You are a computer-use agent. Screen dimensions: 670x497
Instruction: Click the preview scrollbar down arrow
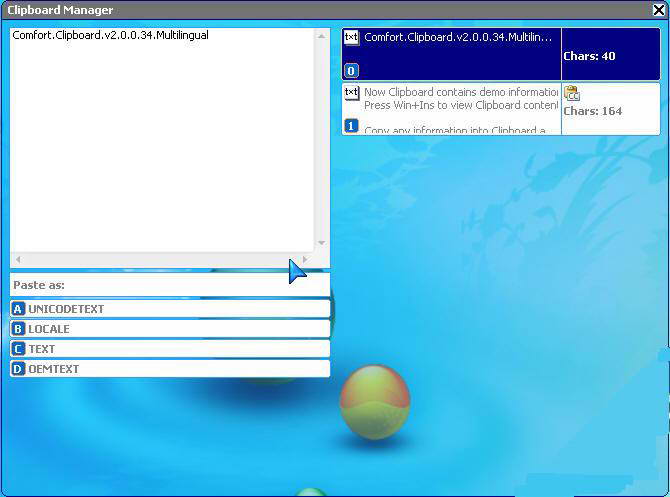point(321,243)
